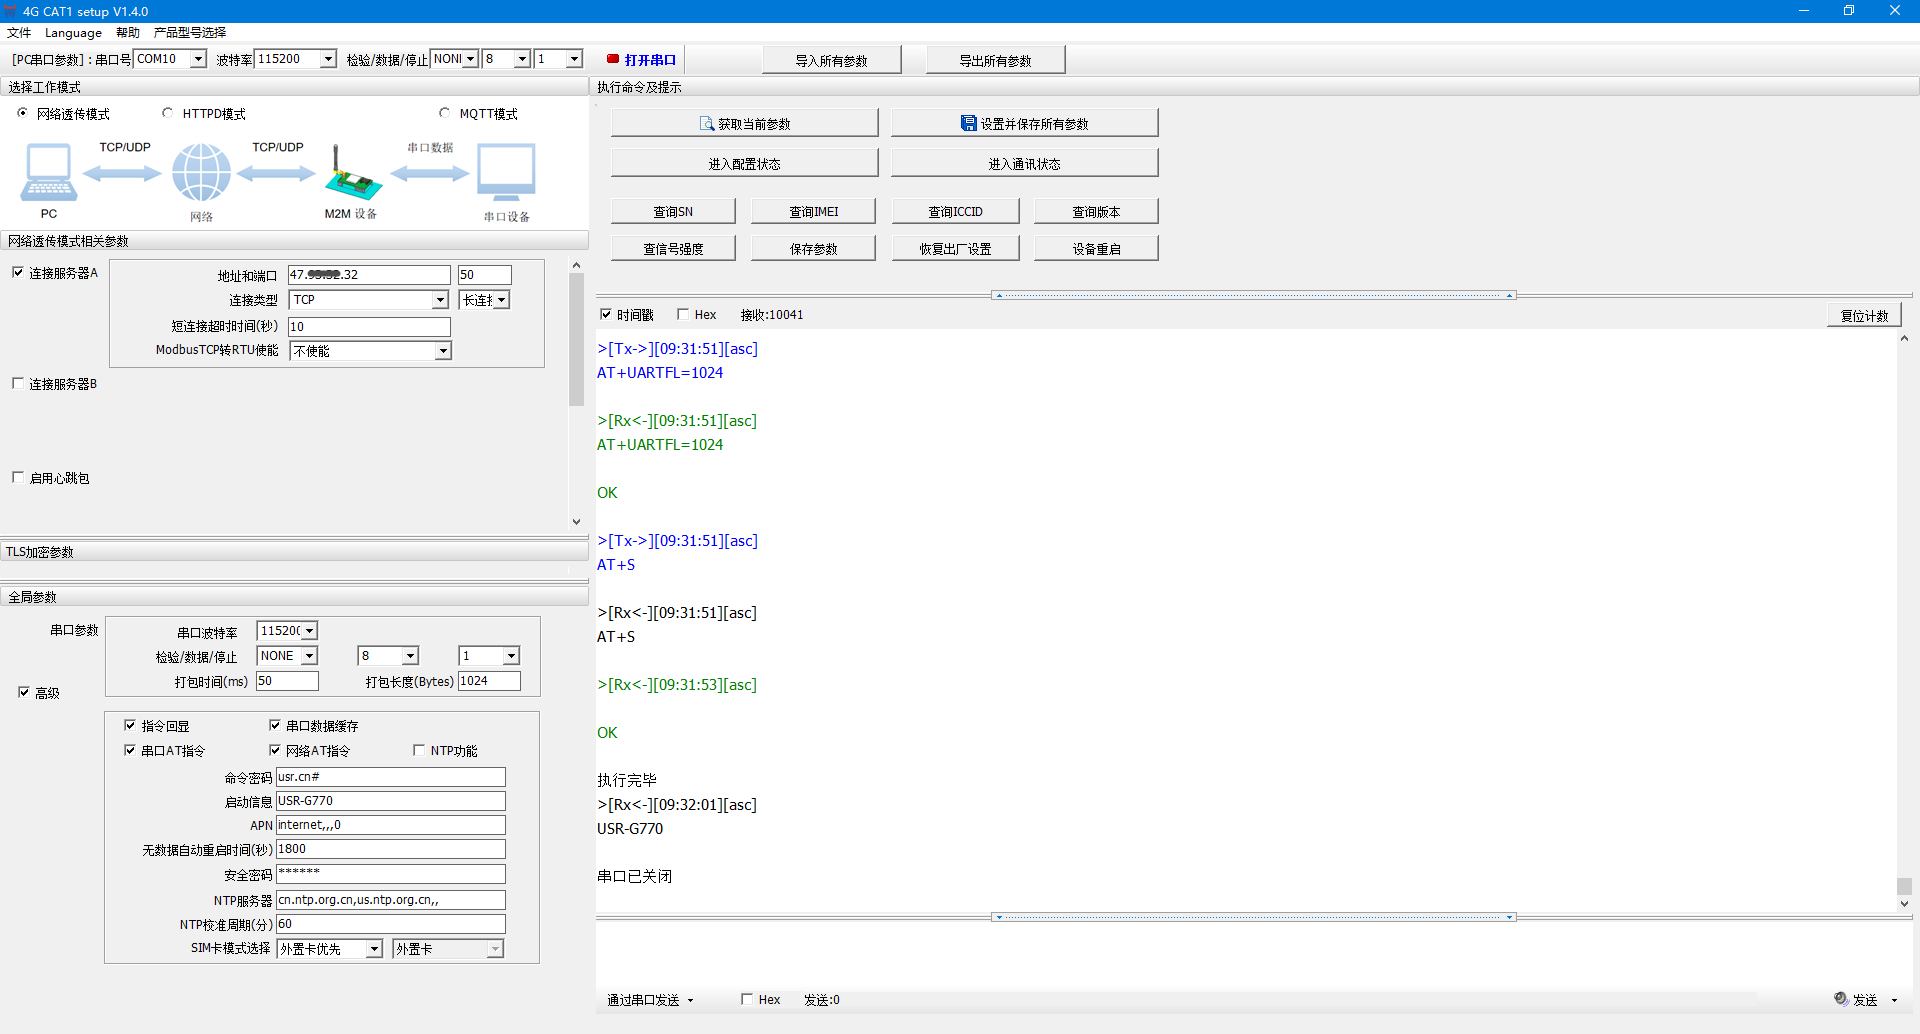Click the Query IMEI button
This screenshot has width=1920, height=1034.
click(x=813, y=211)
